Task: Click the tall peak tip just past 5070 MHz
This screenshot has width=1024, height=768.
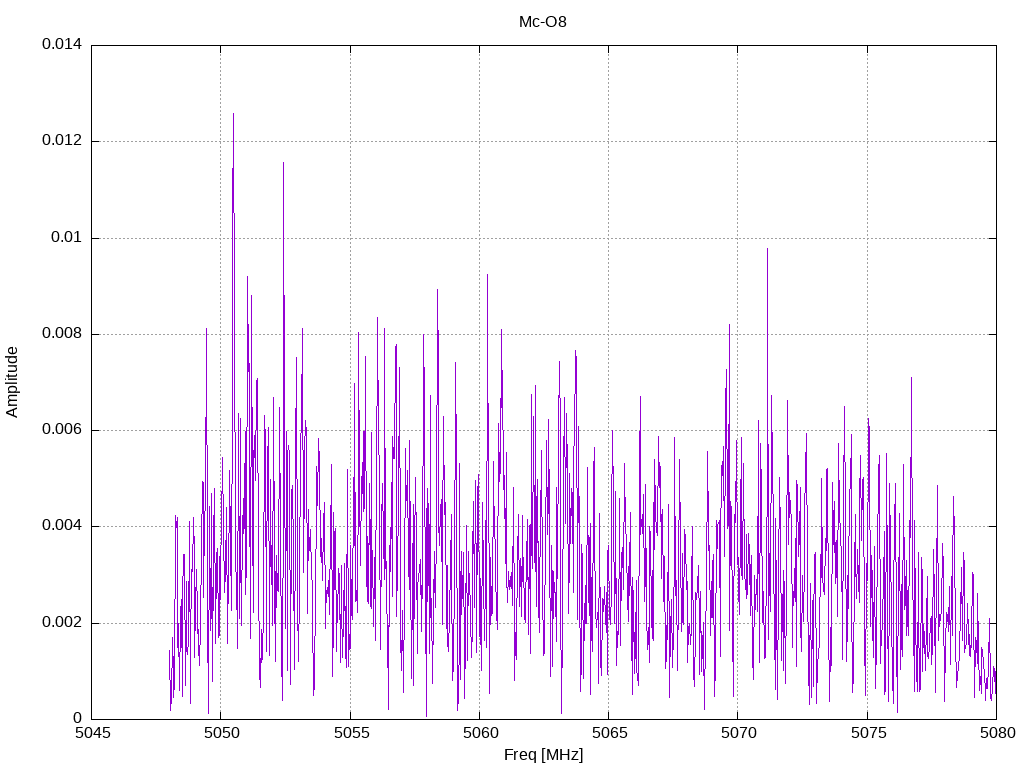Action: pos(767,249)
